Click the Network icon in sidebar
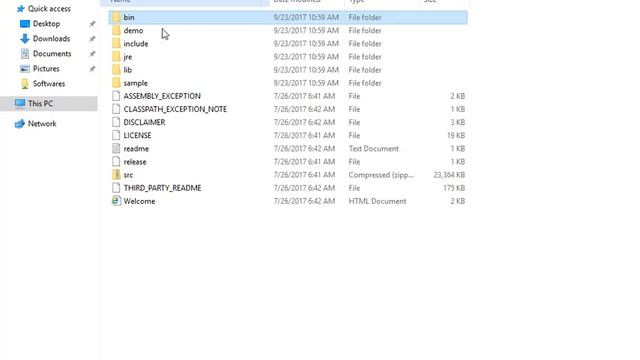 point(20,124)
